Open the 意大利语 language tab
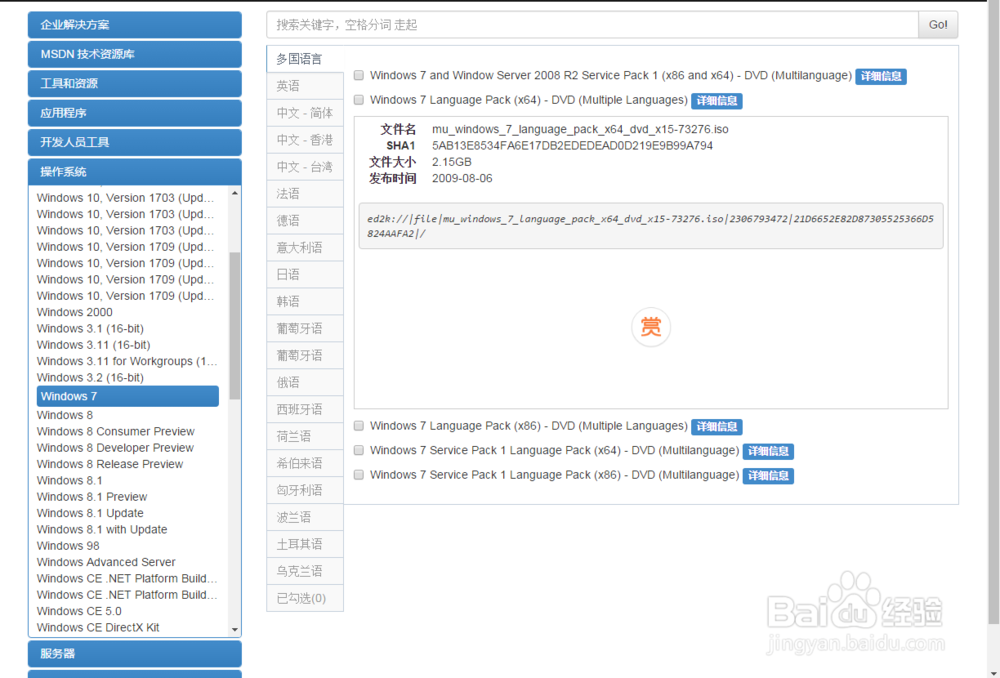This screenshot has width=1000, height=678. click(x=305, y=247)
